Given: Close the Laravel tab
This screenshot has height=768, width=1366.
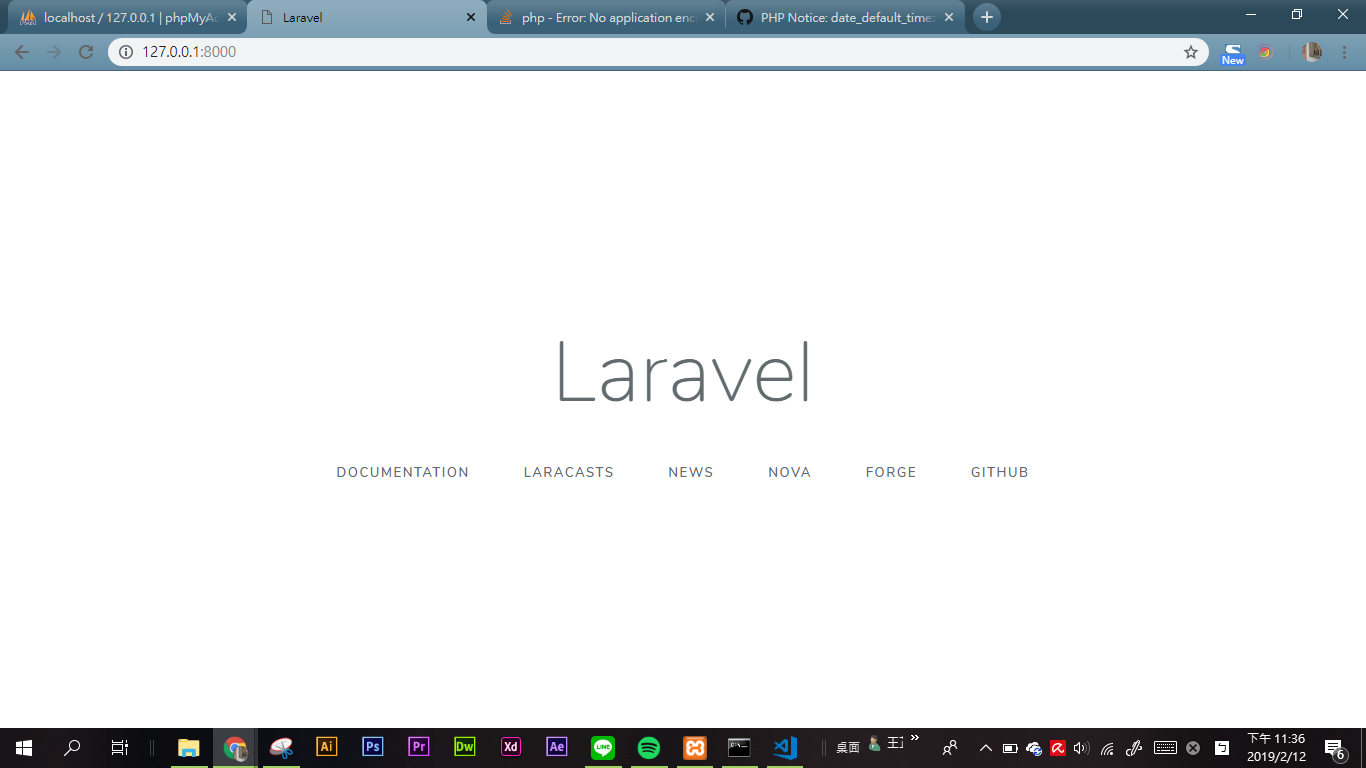Looking at the screenshot, I should point(471,18).
